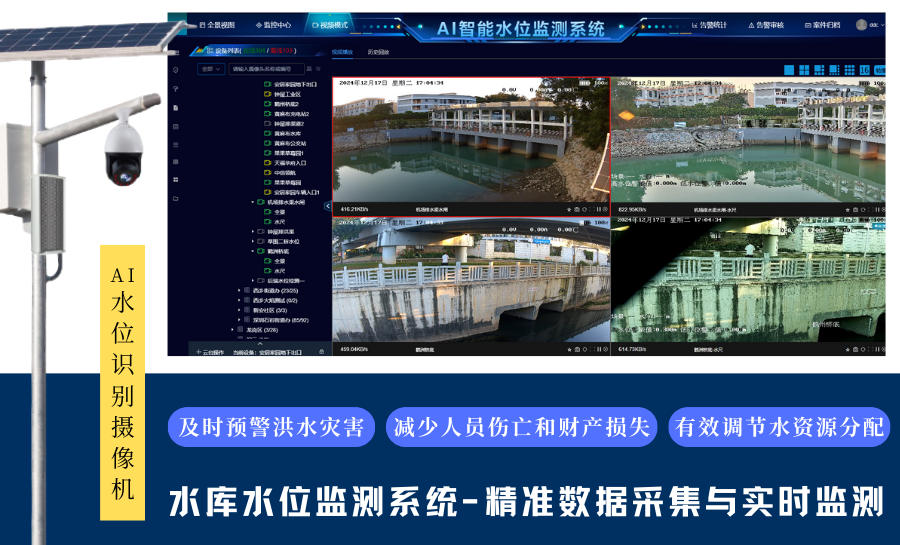Pause the top-left video pane stream

598,209
